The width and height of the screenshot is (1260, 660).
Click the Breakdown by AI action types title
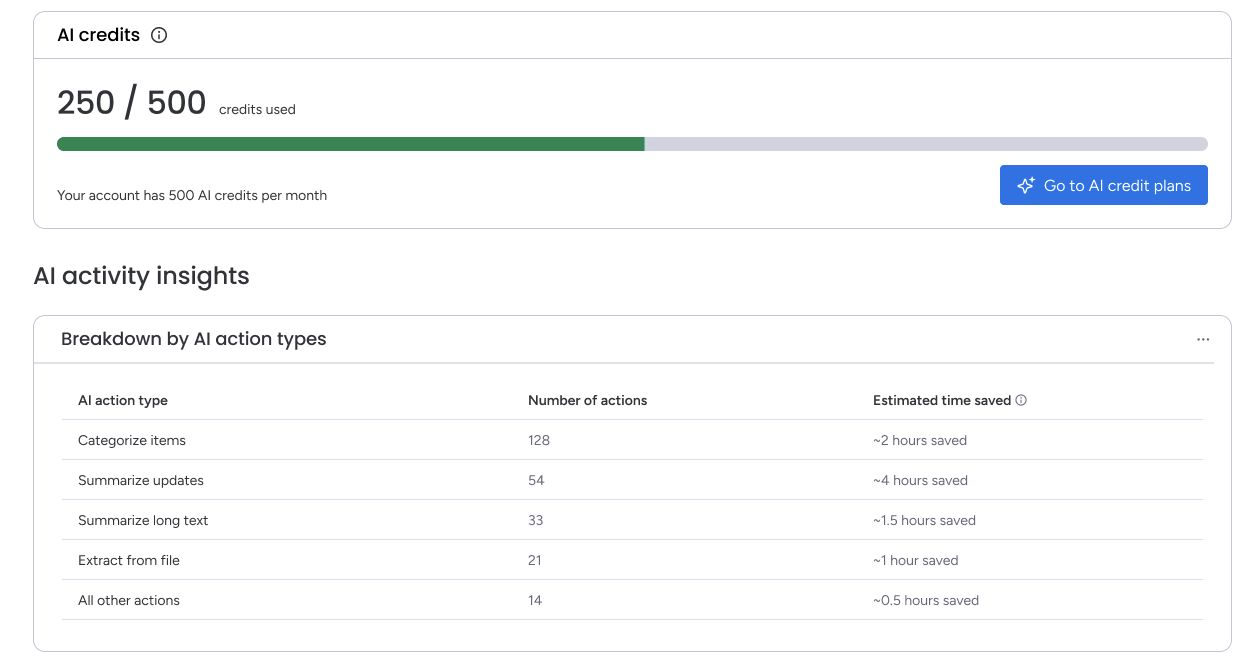[x=194, y=339]
